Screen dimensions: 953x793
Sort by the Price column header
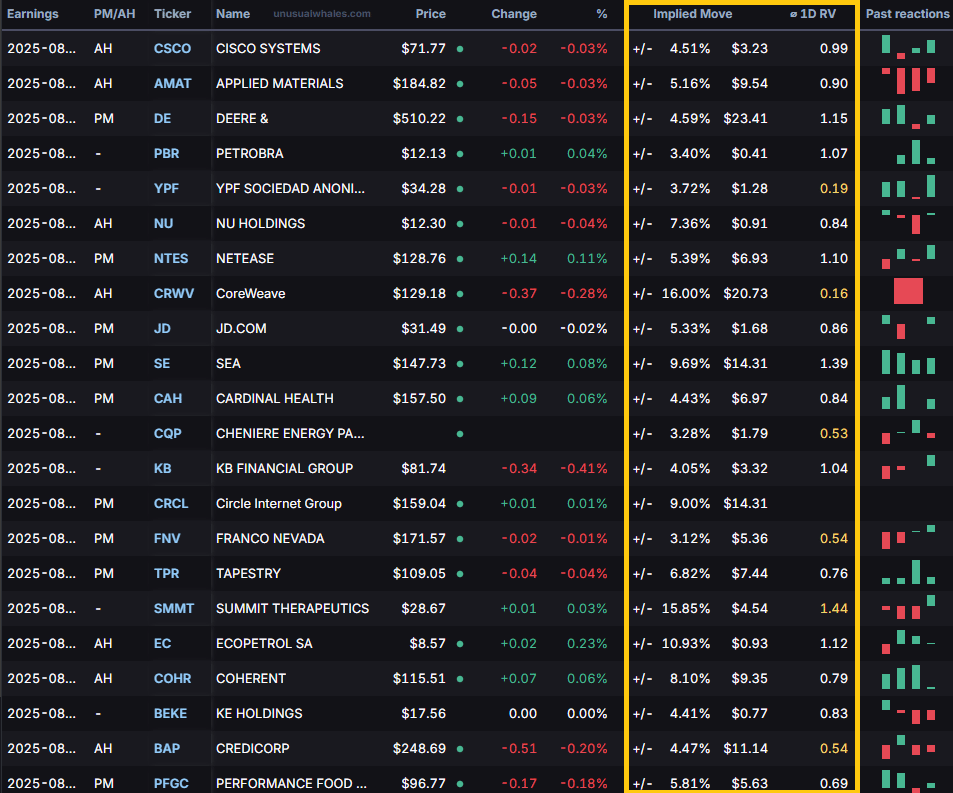[x=430, y=13]
